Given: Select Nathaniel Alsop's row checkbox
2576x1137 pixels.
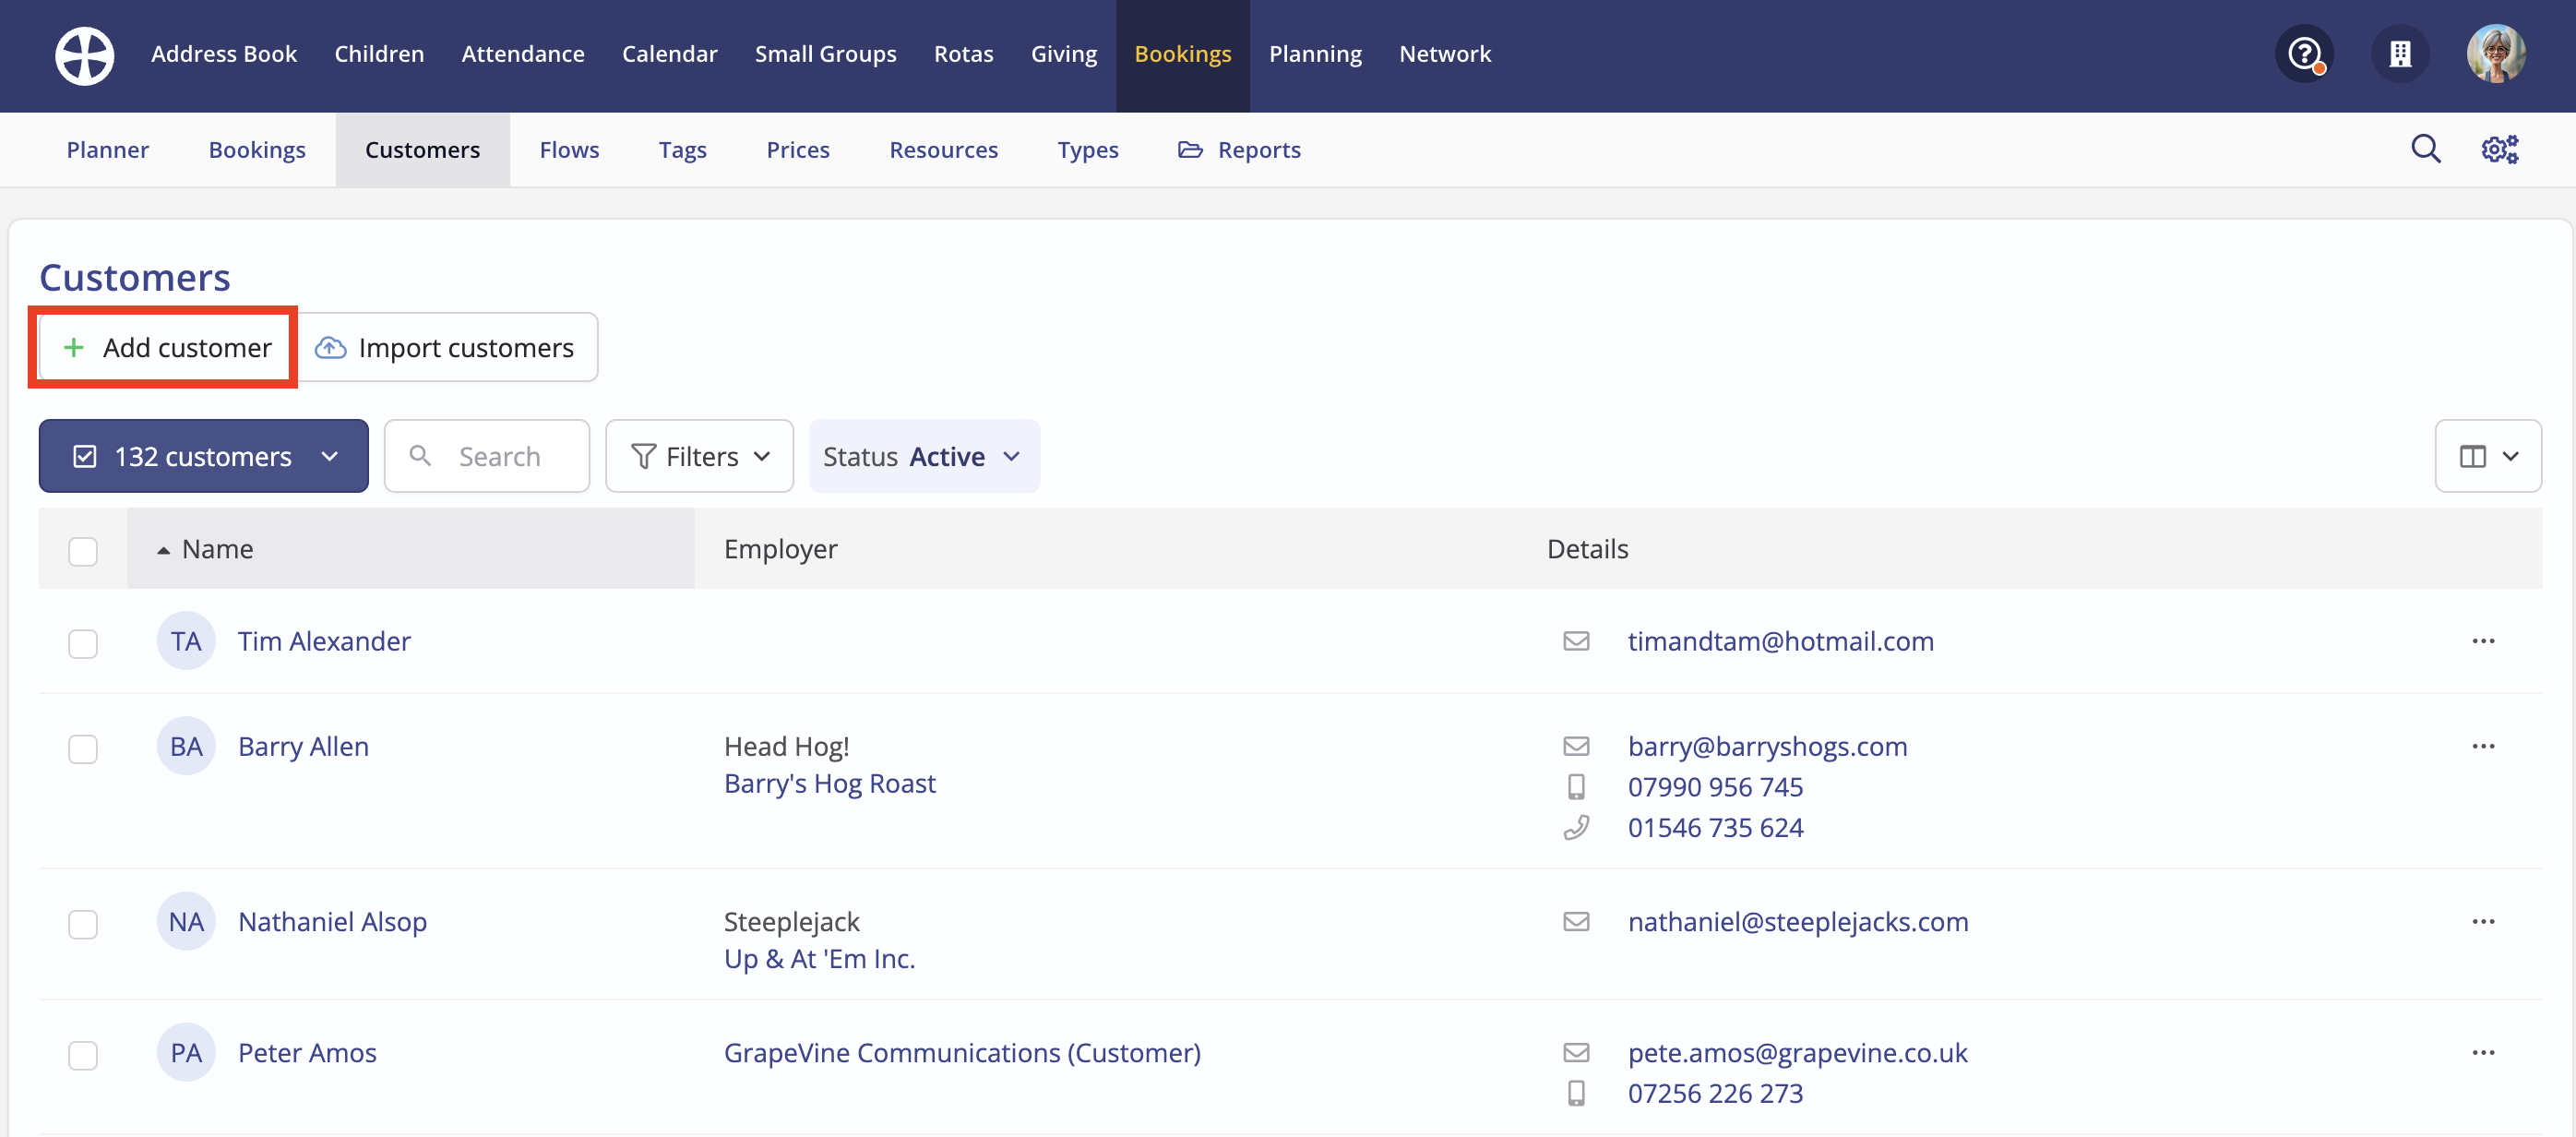Looking at the screenshot, I should [x=83, y=923].
